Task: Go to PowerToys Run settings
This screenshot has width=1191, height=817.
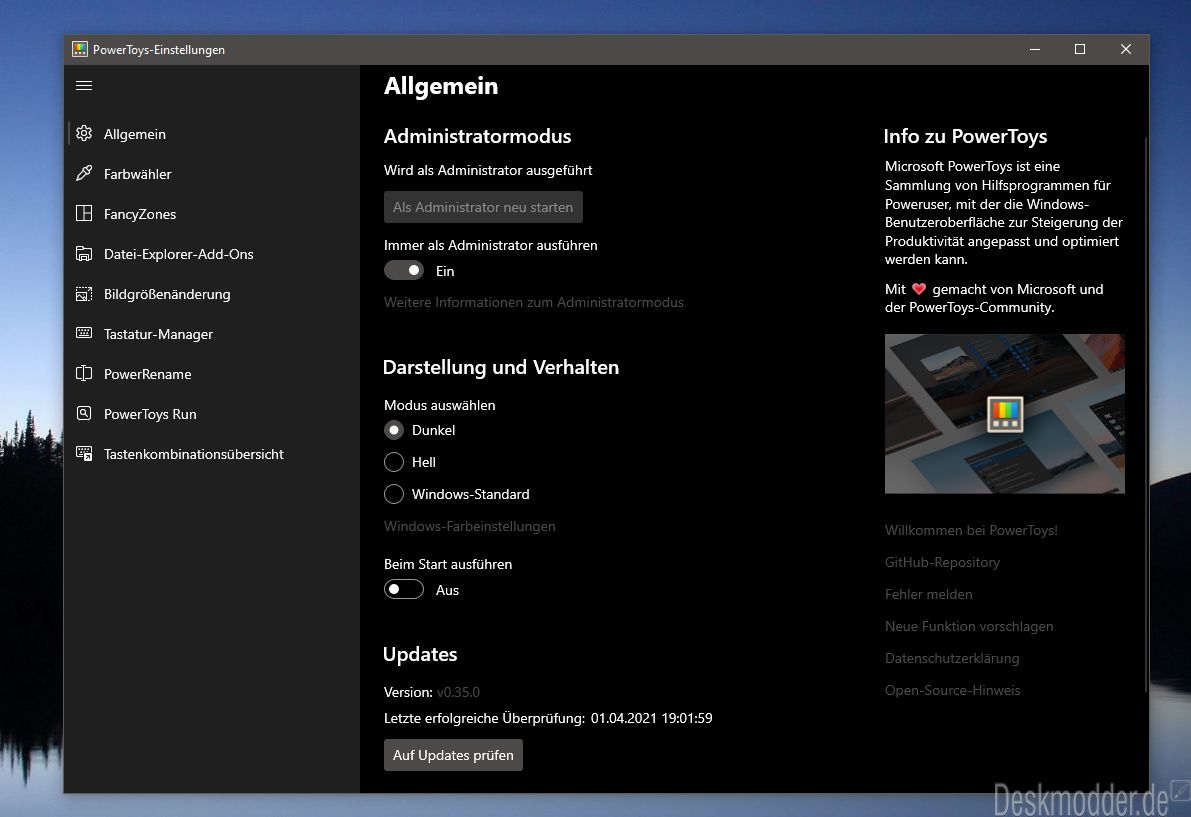Action: [213, 414]
